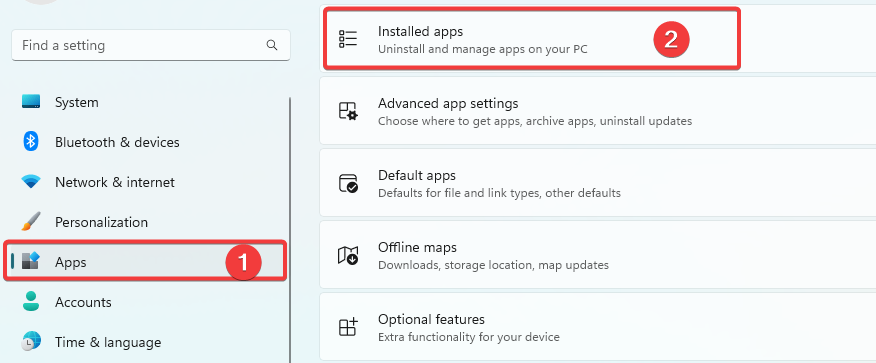Open the Default apps page
Viewport: 876px width, 363px height.
click(598, 183)
